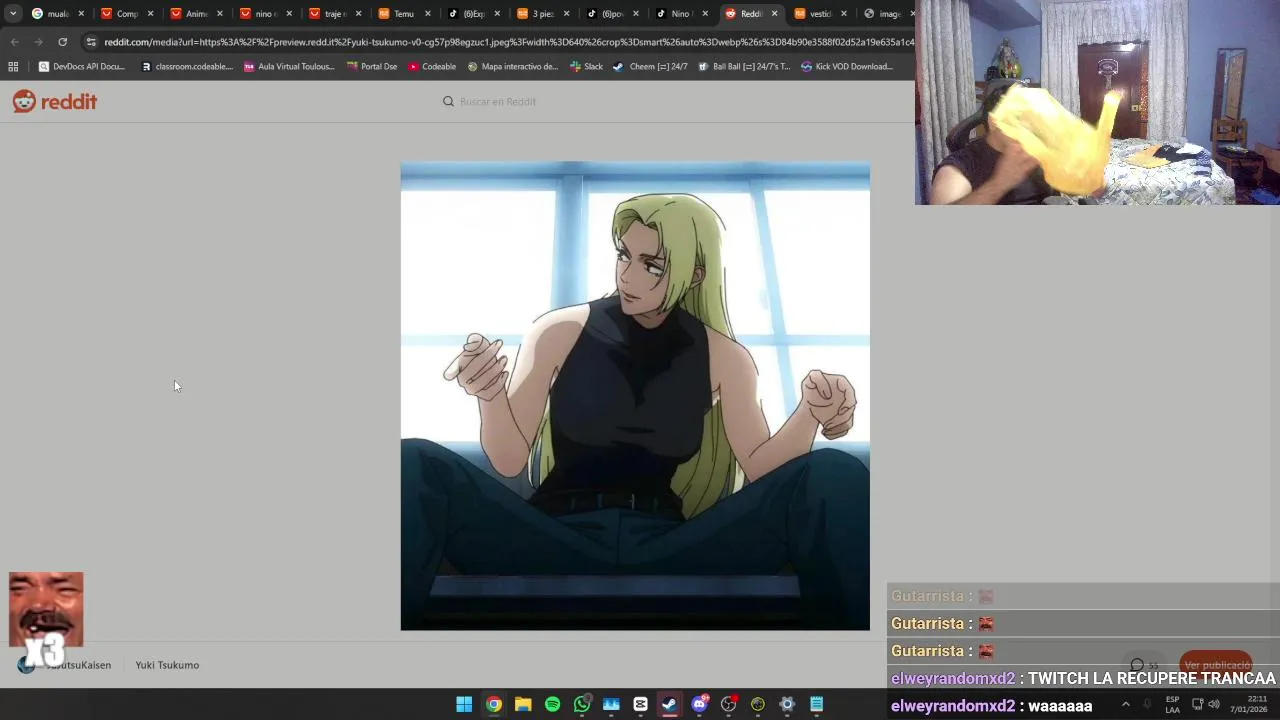Image resolution: width=1280 pixels, height=720 pixels.
Task: Go forward in browser history
Action: coord(38,42)
